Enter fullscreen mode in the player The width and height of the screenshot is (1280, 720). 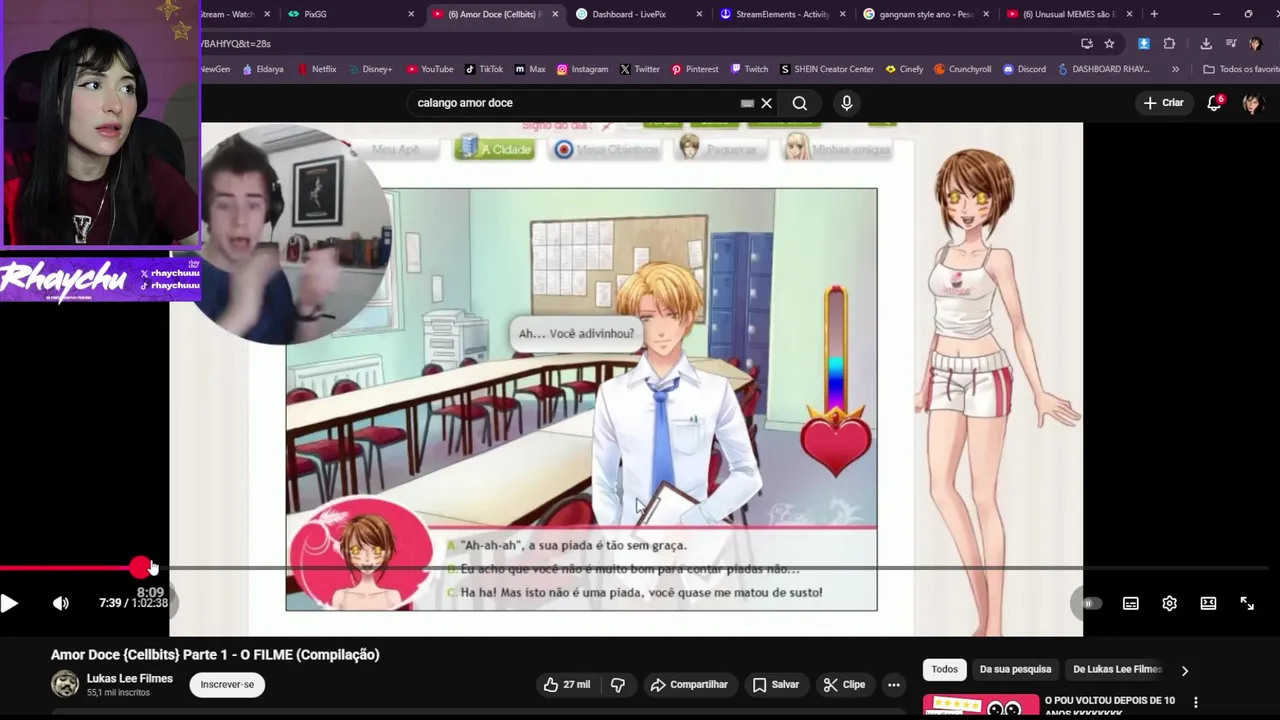(1247, 603)
